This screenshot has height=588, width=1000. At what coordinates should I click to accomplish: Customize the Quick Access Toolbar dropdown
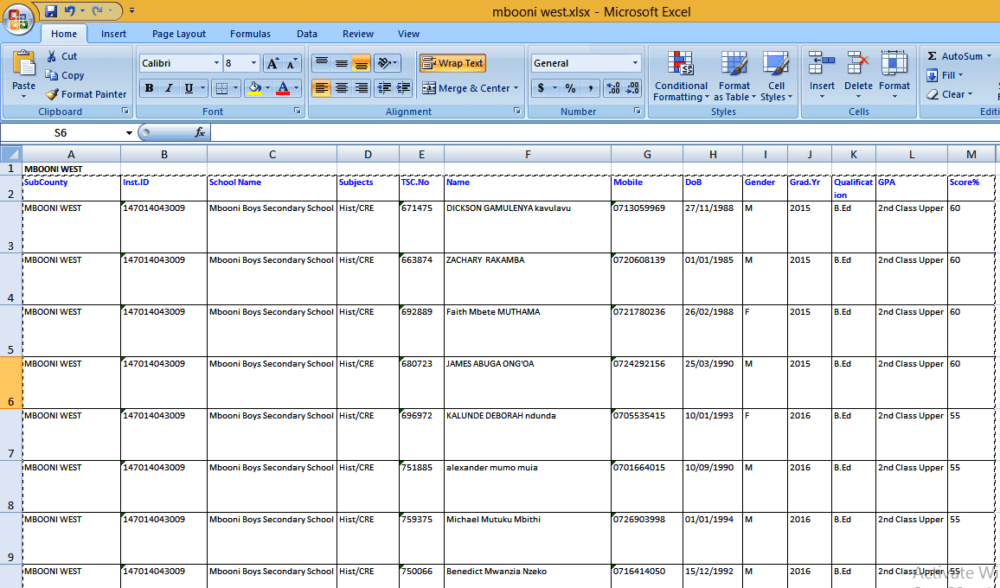tap(131, 11)
